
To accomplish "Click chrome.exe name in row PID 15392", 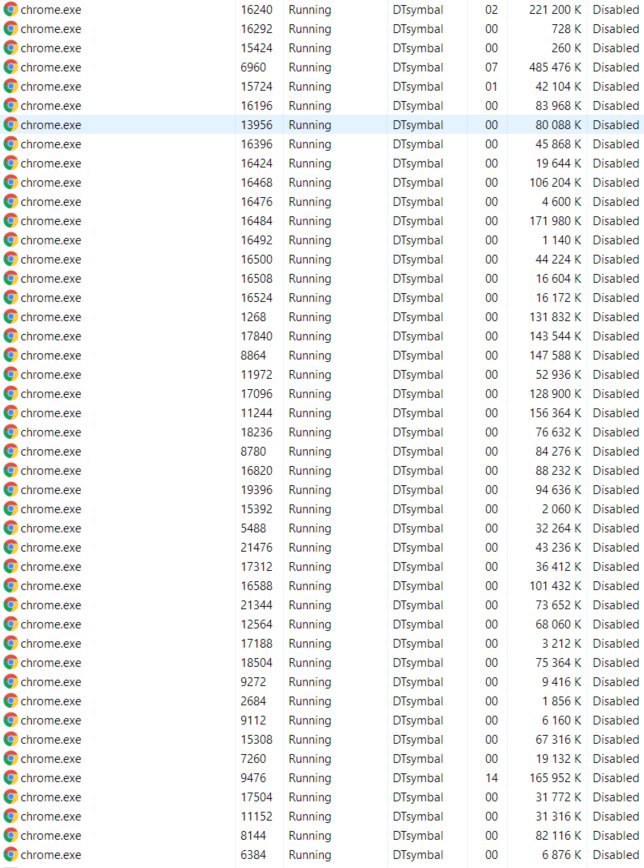I will point(51,509).
